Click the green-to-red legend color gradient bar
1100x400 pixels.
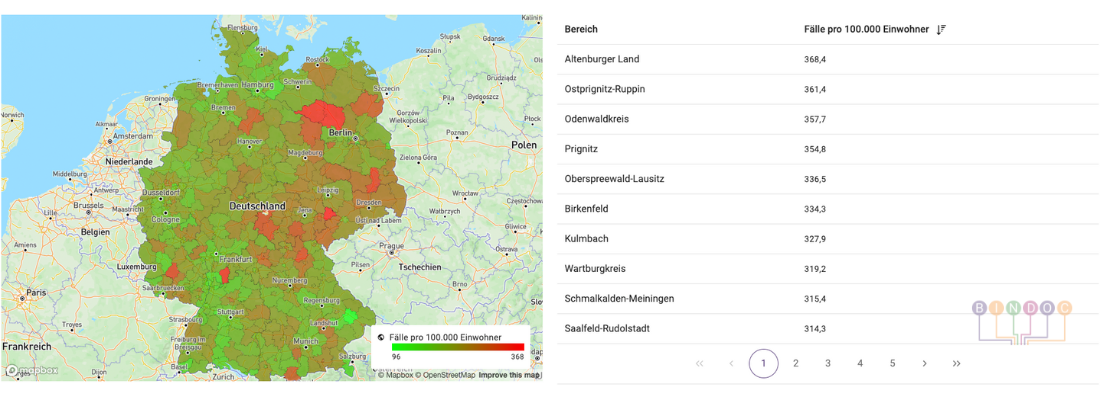point(457,347)
